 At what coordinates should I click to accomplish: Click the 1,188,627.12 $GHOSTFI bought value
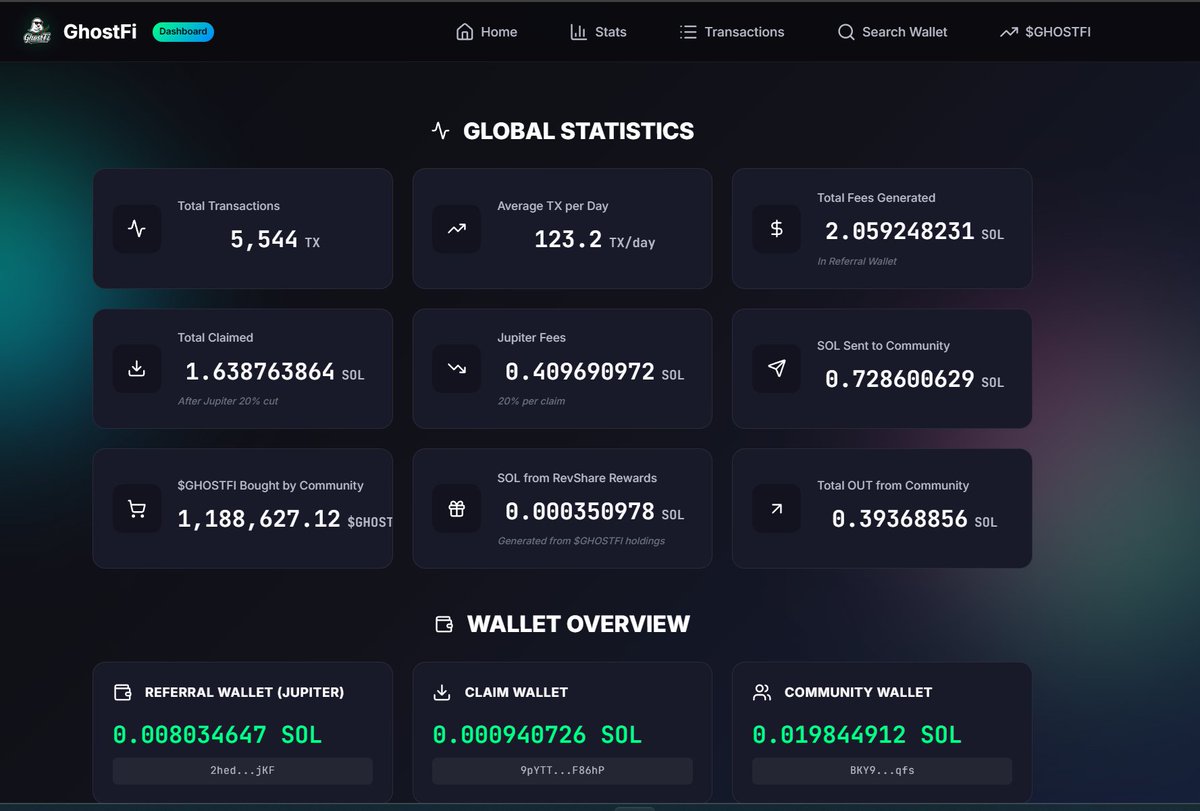(285, 519)
